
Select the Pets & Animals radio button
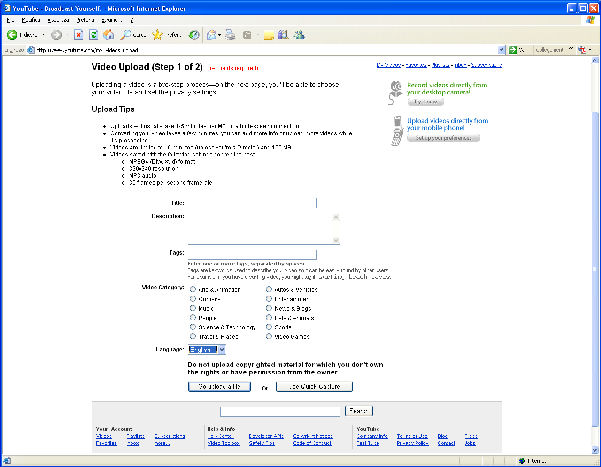pyautogui.click(x=269, y=317)
